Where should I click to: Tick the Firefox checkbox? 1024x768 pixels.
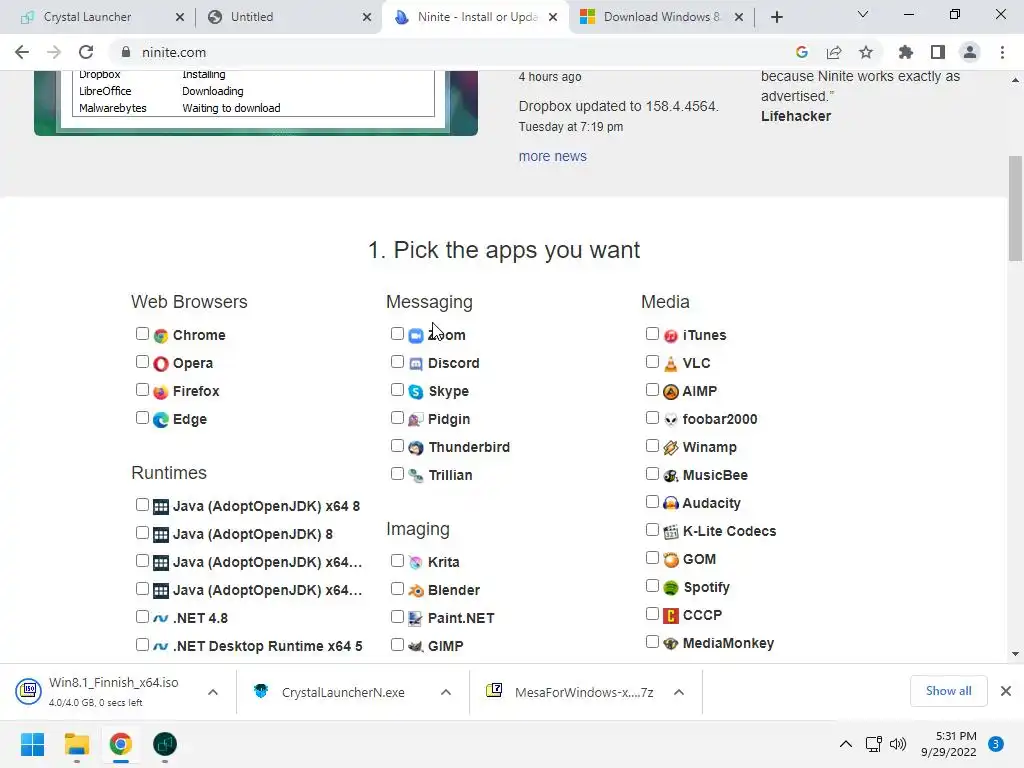[142, 390]
